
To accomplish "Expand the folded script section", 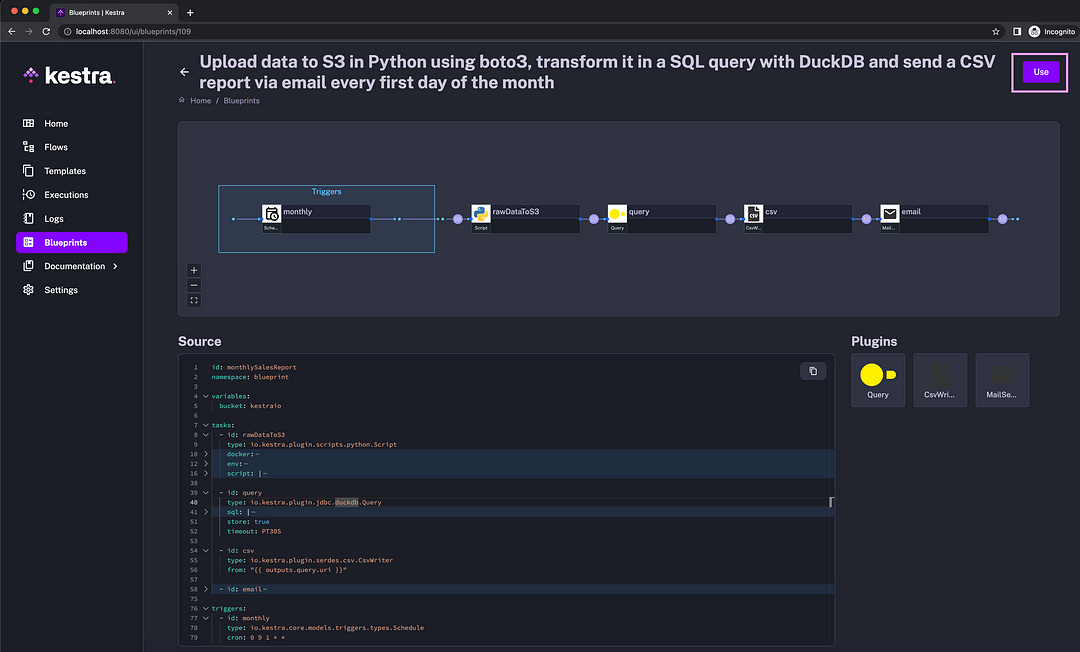I will pyautogui.click(x=205, y=473).
